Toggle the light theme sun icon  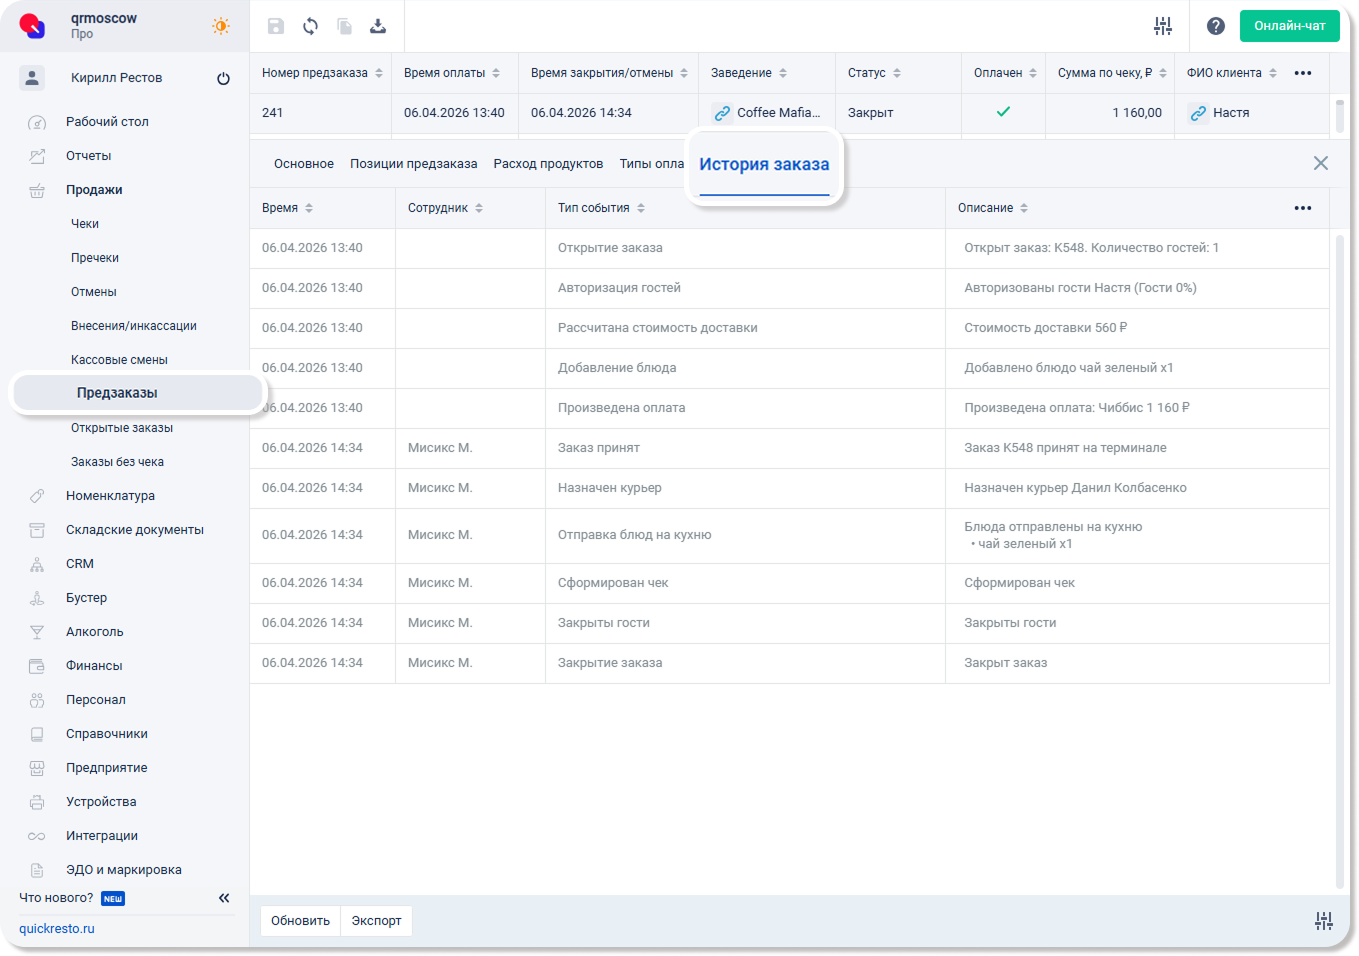click(x=221, y=26)
